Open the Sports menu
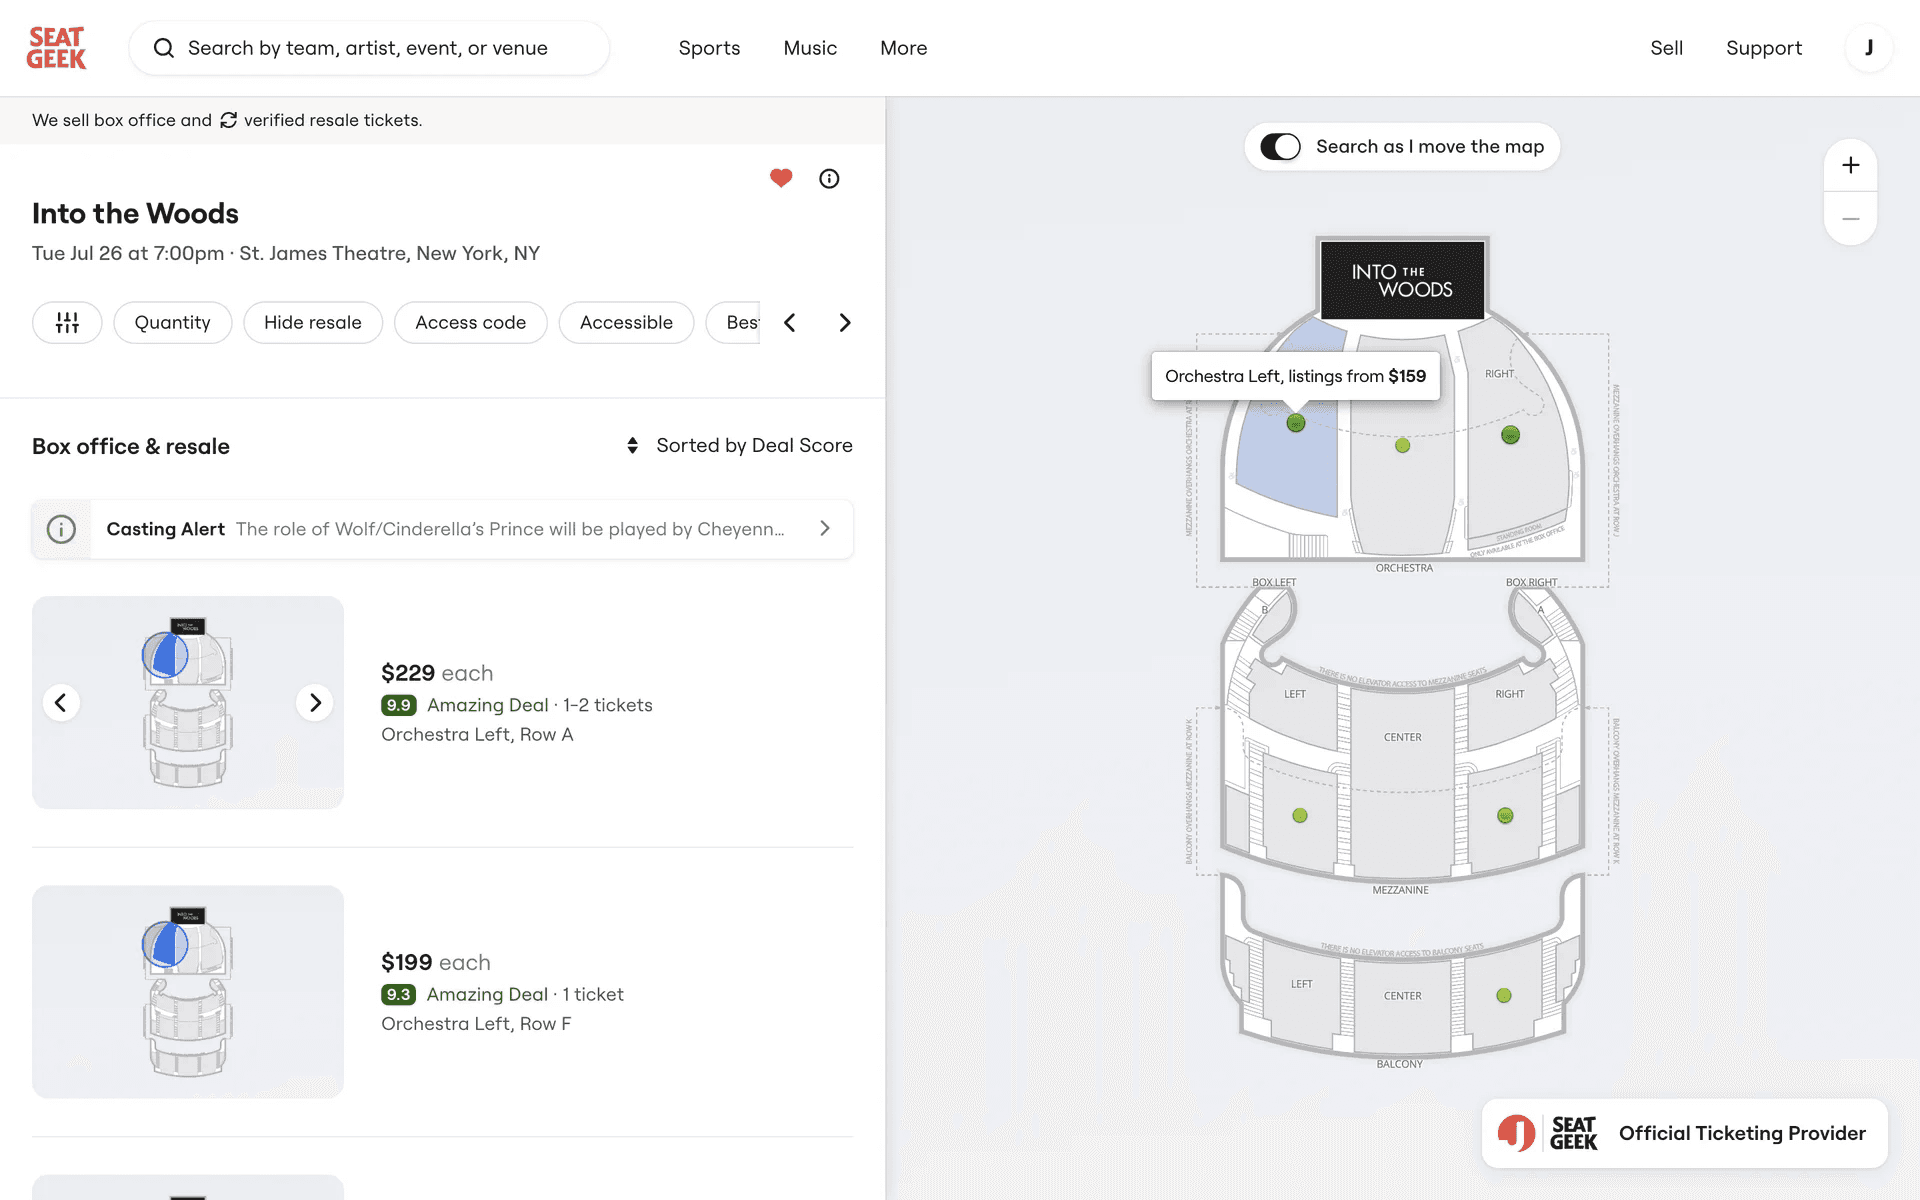This screenshot has height=1200, width=1920. click(709, 48)
